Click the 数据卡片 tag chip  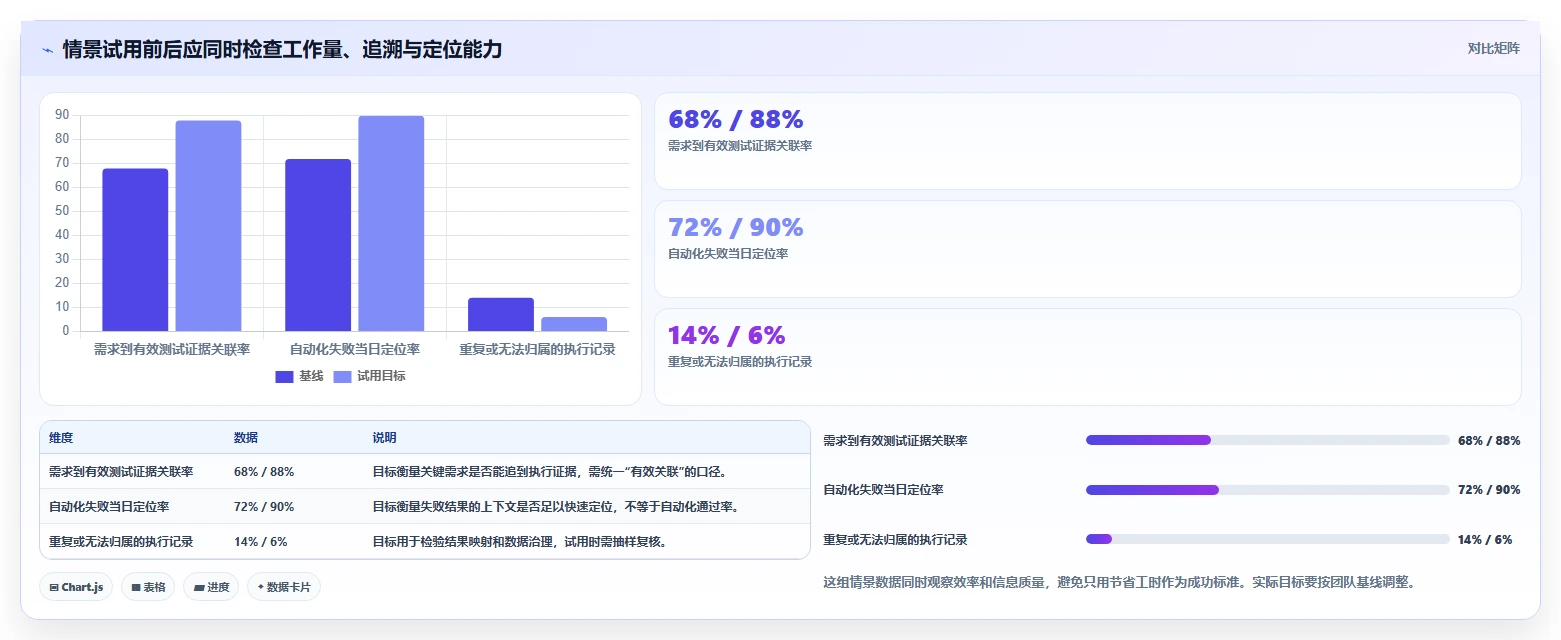pos(284,587)
